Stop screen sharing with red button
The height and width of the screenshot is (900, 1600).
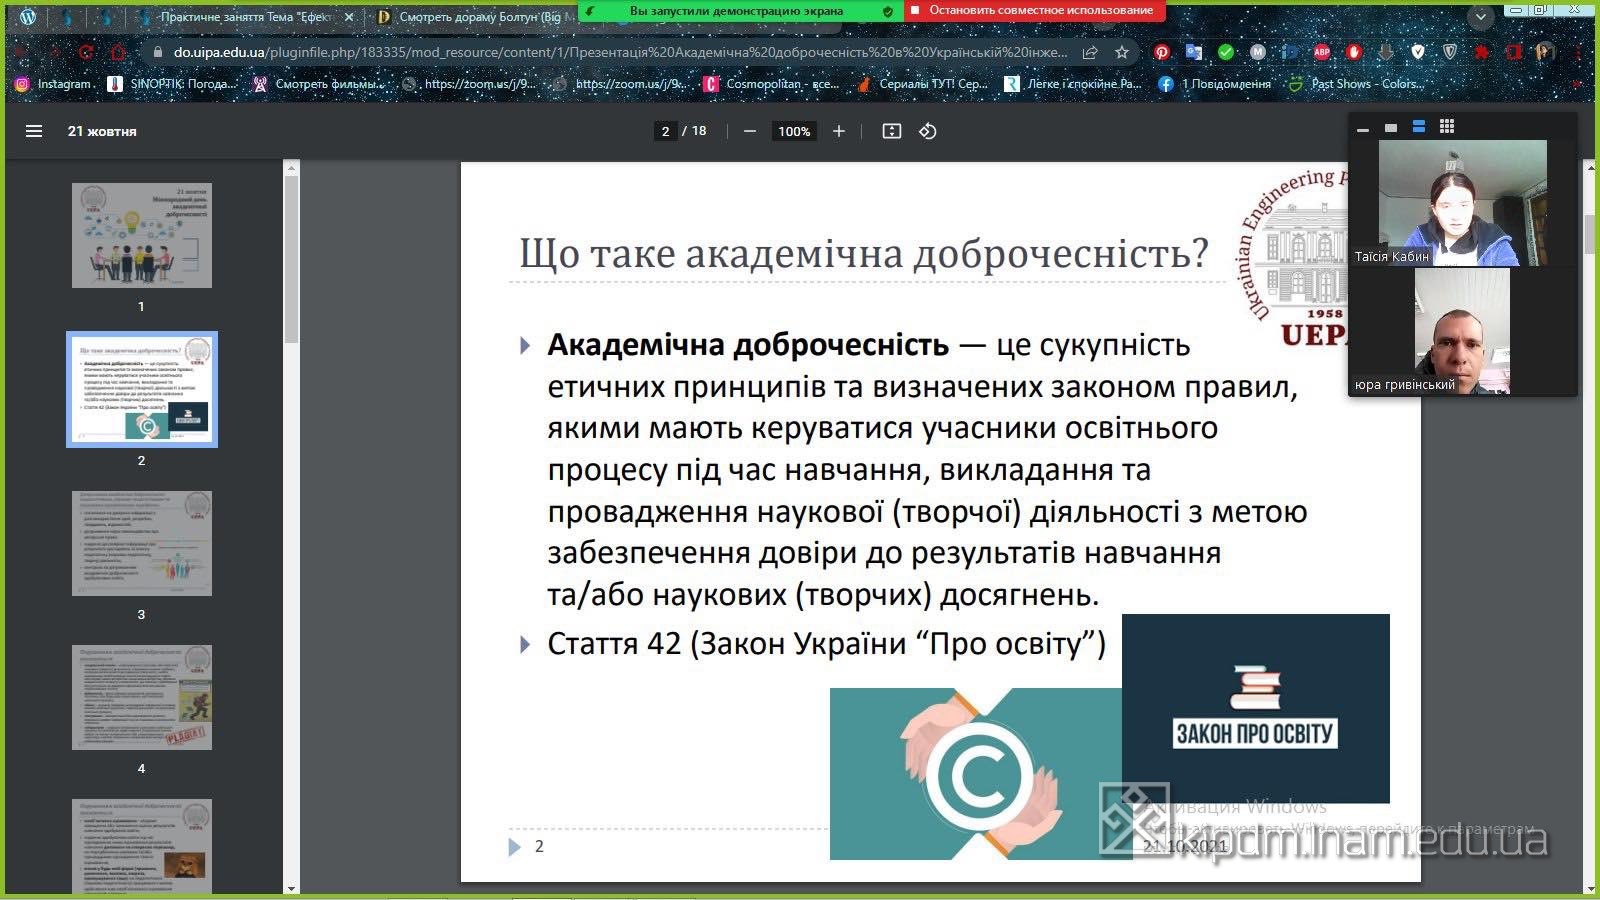[x=1034, y=10]
